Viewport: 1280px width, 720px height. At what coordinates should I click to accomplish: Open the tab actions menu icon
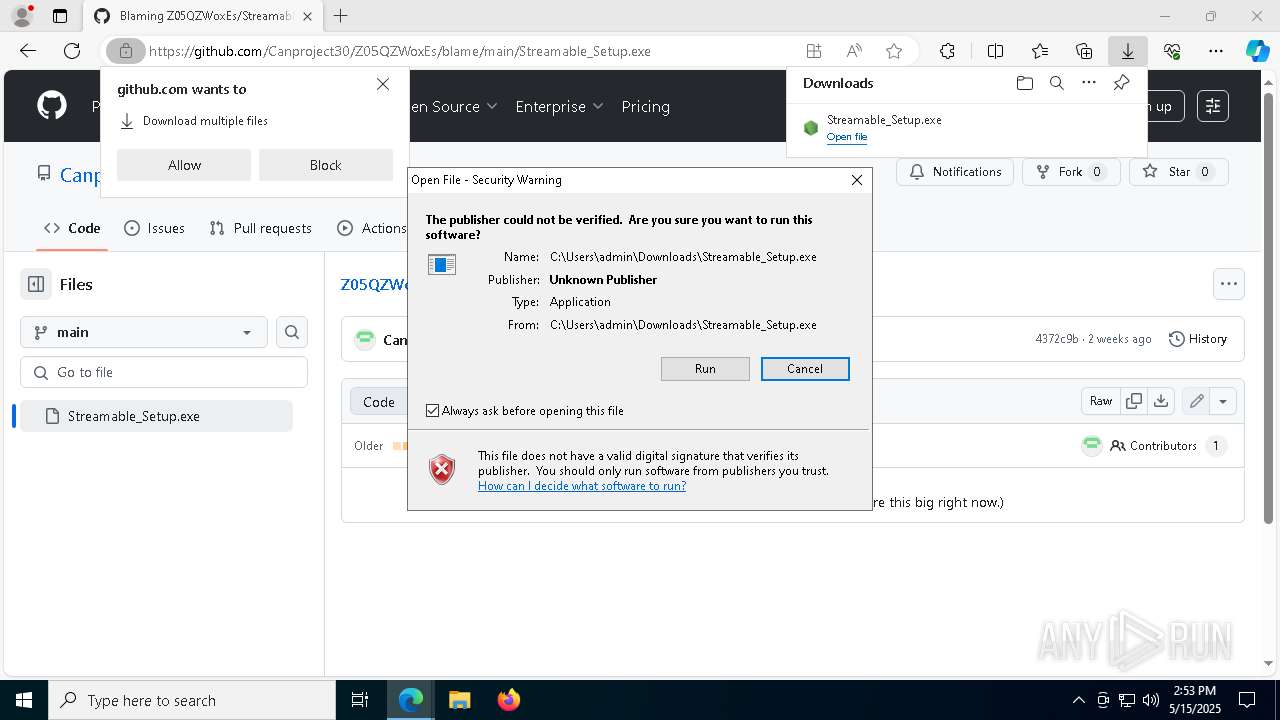coord(60,16)
